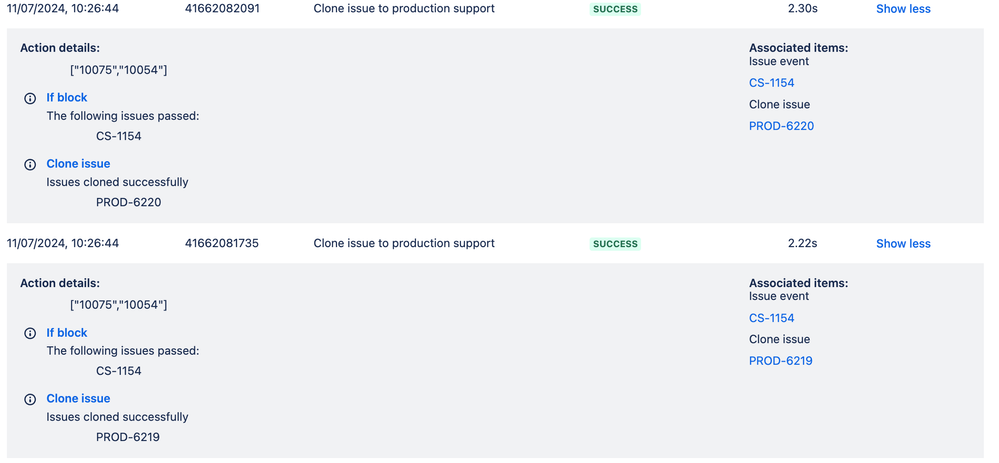The width and height of the screenshot is (999, 463).
Task: Collapse execution 41662082091 via Show less
Action: 903,9
